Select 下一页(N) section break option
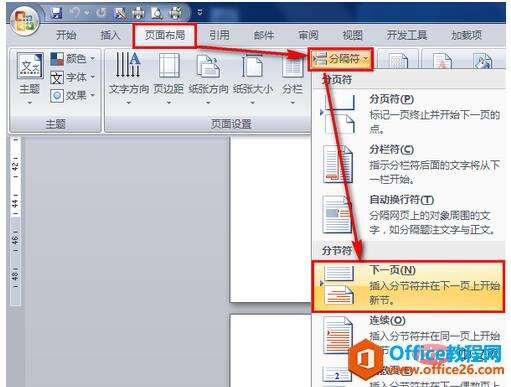This screenshot has height=387, width=511. pyautogui.click(x=408, y=287)
